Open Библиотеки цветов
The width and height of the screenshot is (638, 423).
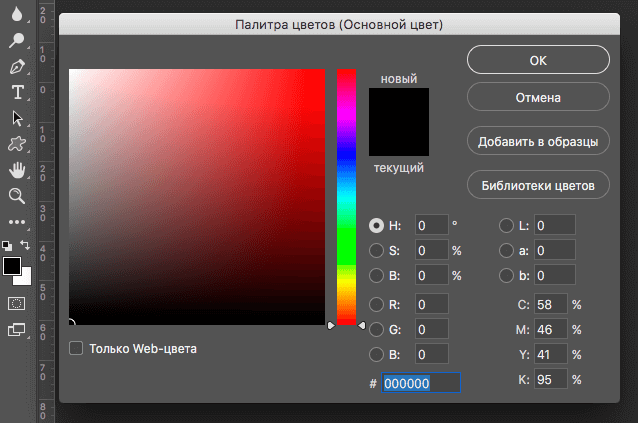point(538,185)
